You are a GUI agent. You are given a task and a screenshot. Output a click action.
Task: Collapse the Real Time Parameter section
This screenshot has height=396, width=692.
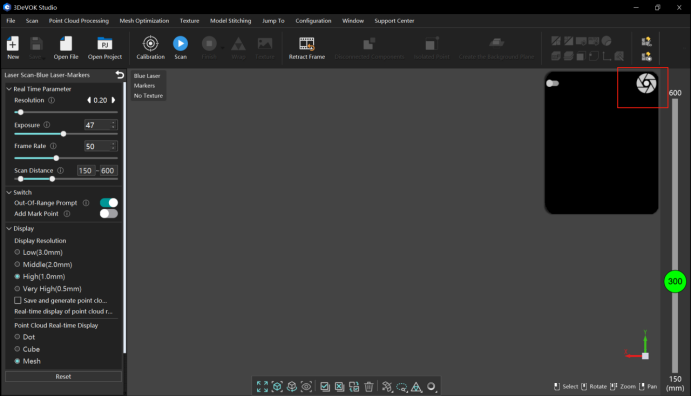[9, 89]
